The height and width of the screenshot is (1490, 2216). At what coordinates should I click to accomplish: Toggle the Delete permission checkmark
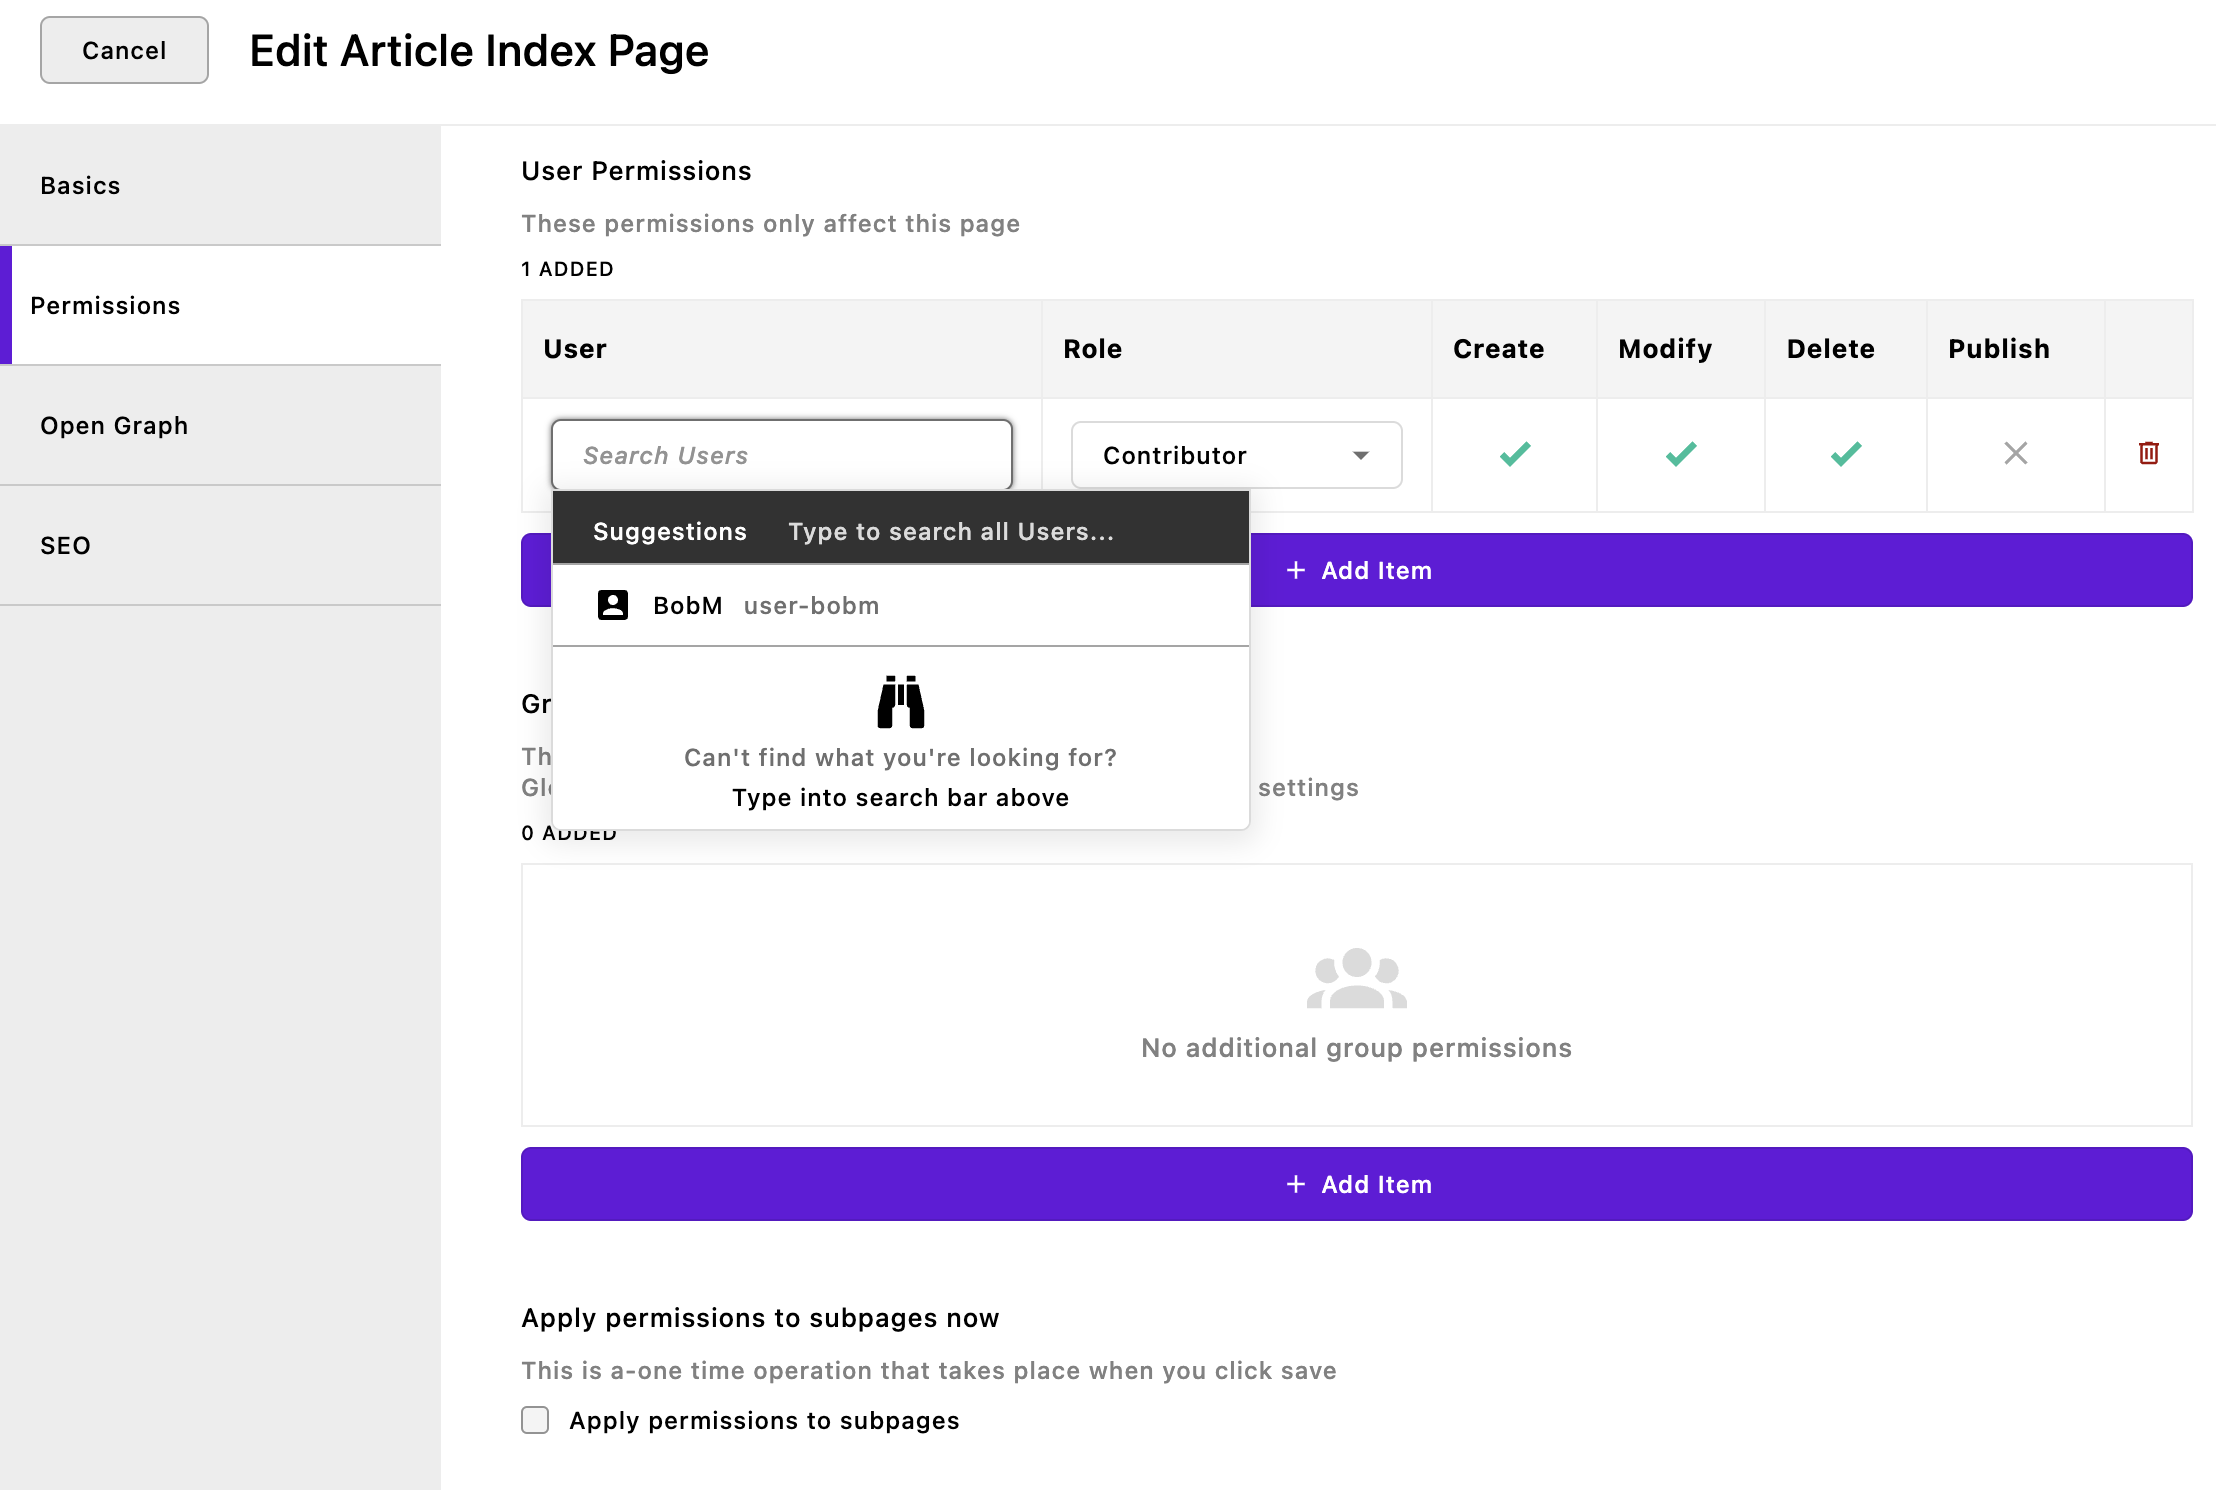coord(1845,454)
